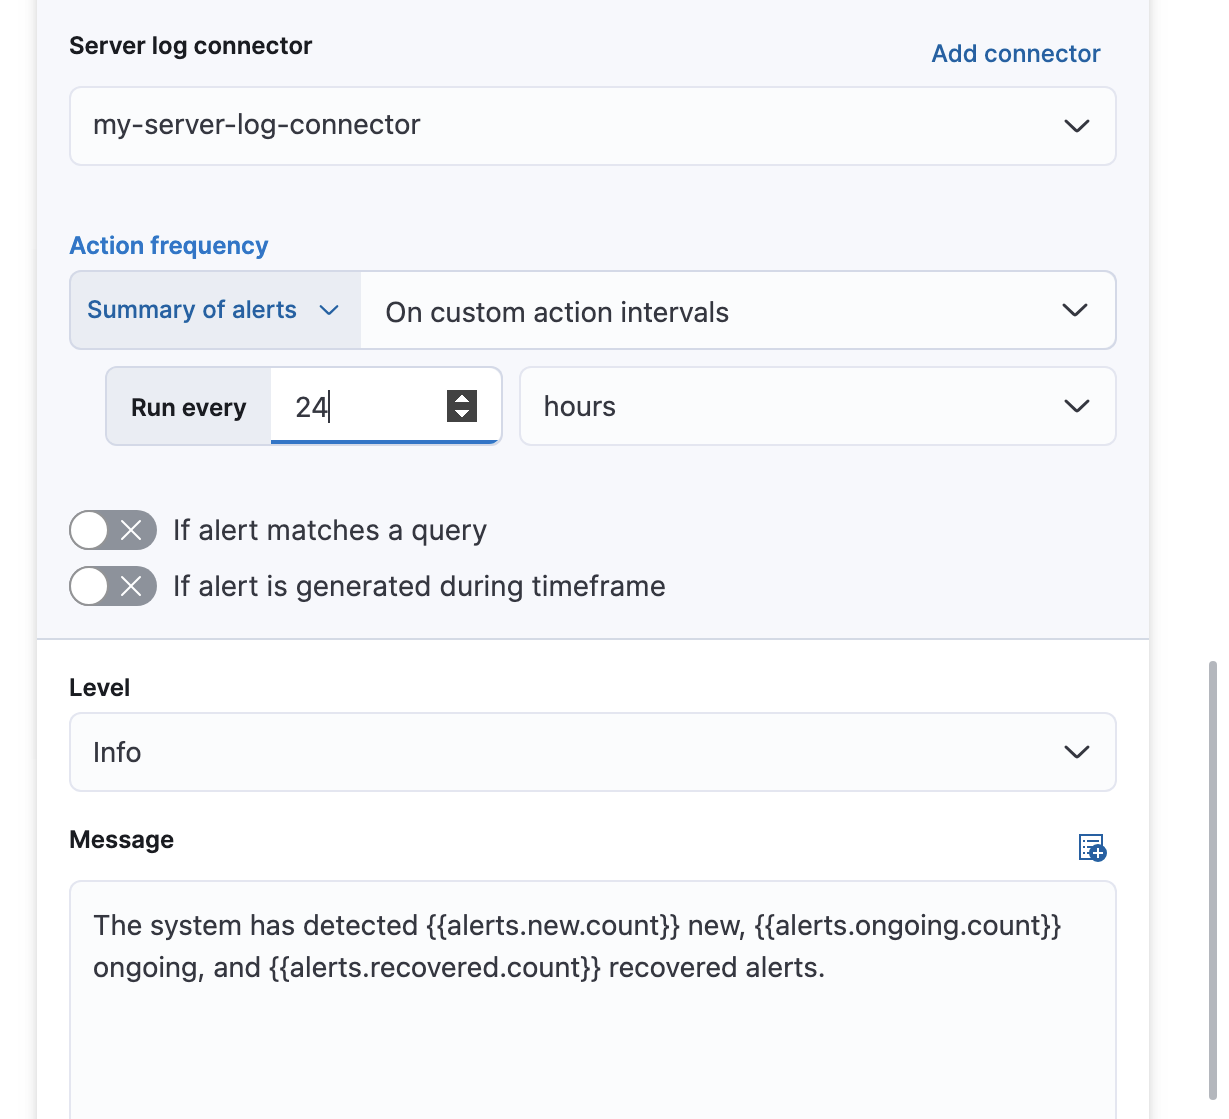The width and height of the screenshot is (1229, 1119).
Task: Expand the Summary of alerts selector
Action: point(213,310)
